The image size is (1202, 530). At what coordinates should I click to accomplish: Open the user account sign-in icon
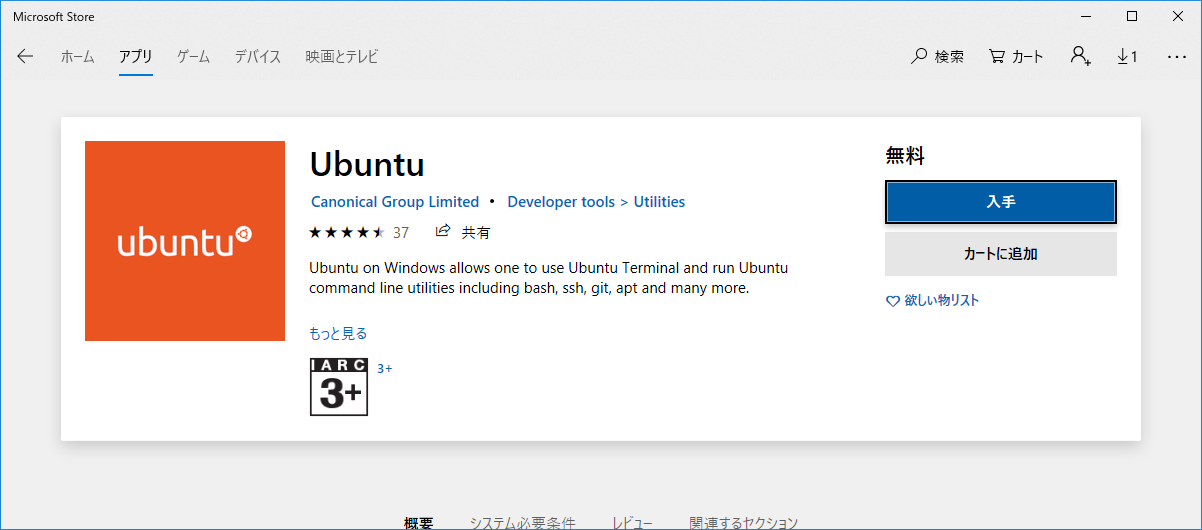[1080, 56]
